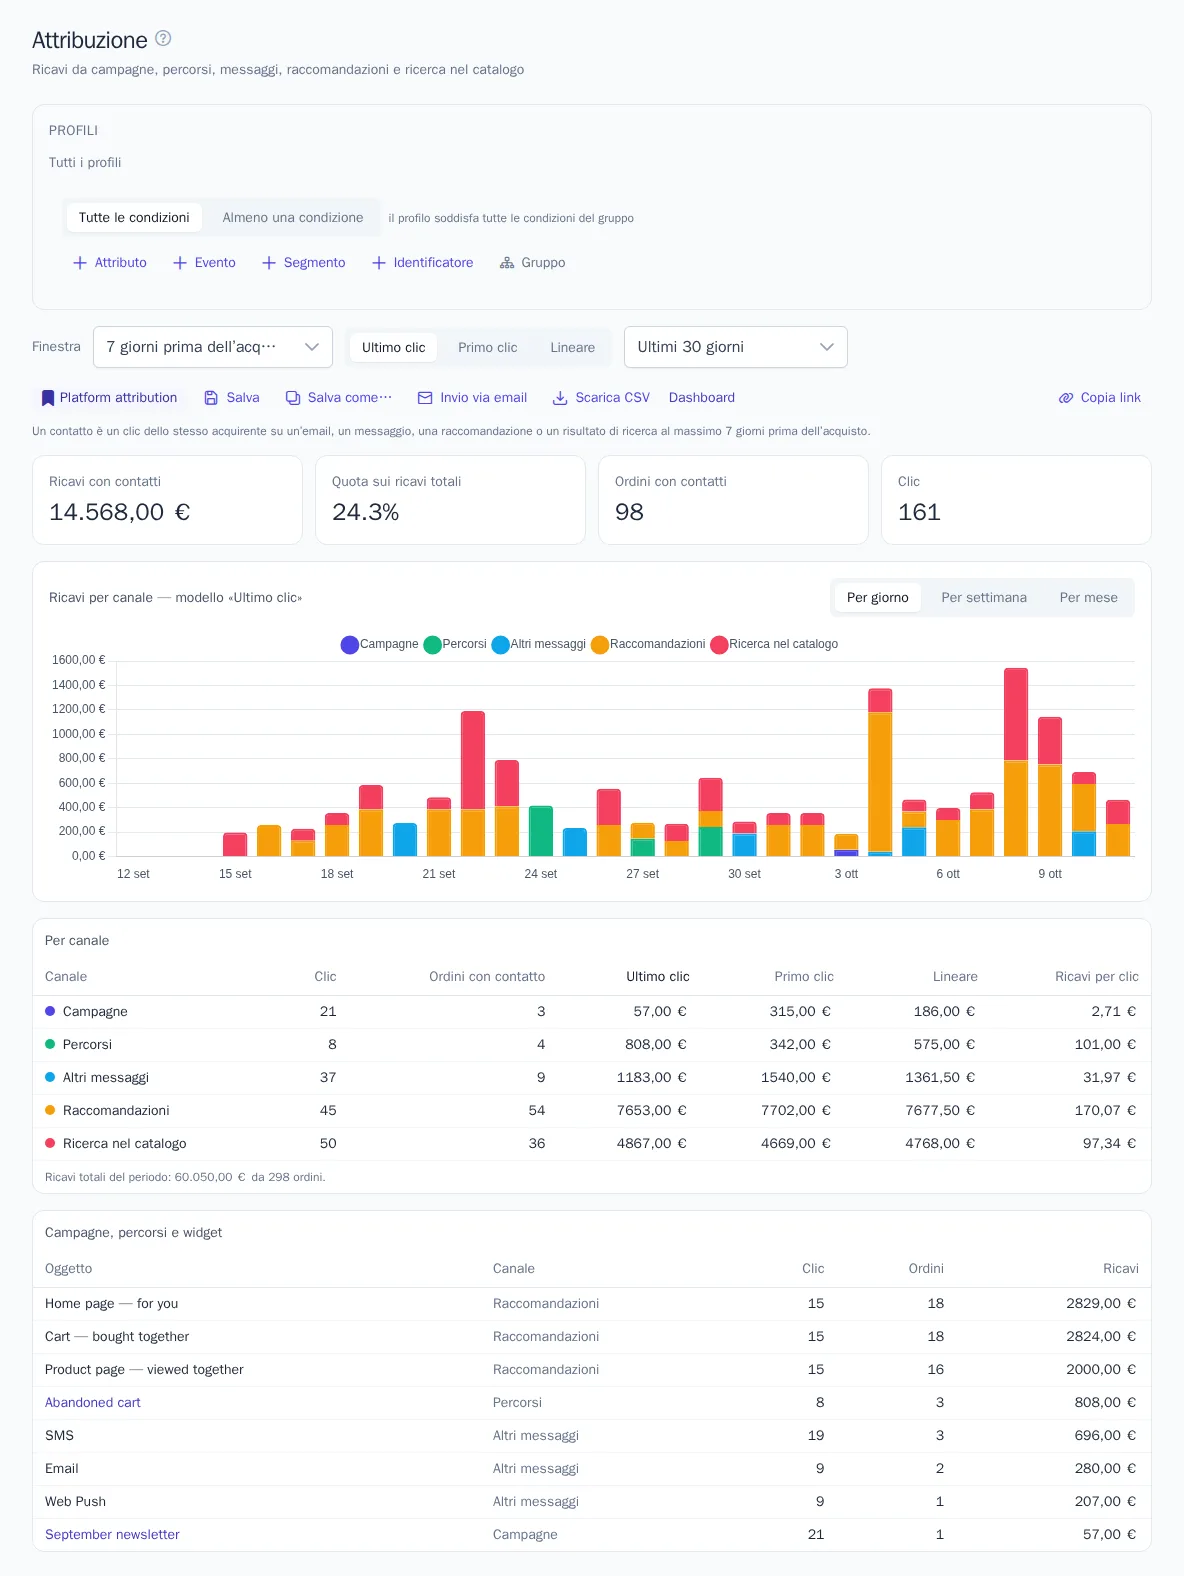This screenshot has width=1184, height=1576.
Task: Switch chart to Per mese
Action: [1089, 598]
